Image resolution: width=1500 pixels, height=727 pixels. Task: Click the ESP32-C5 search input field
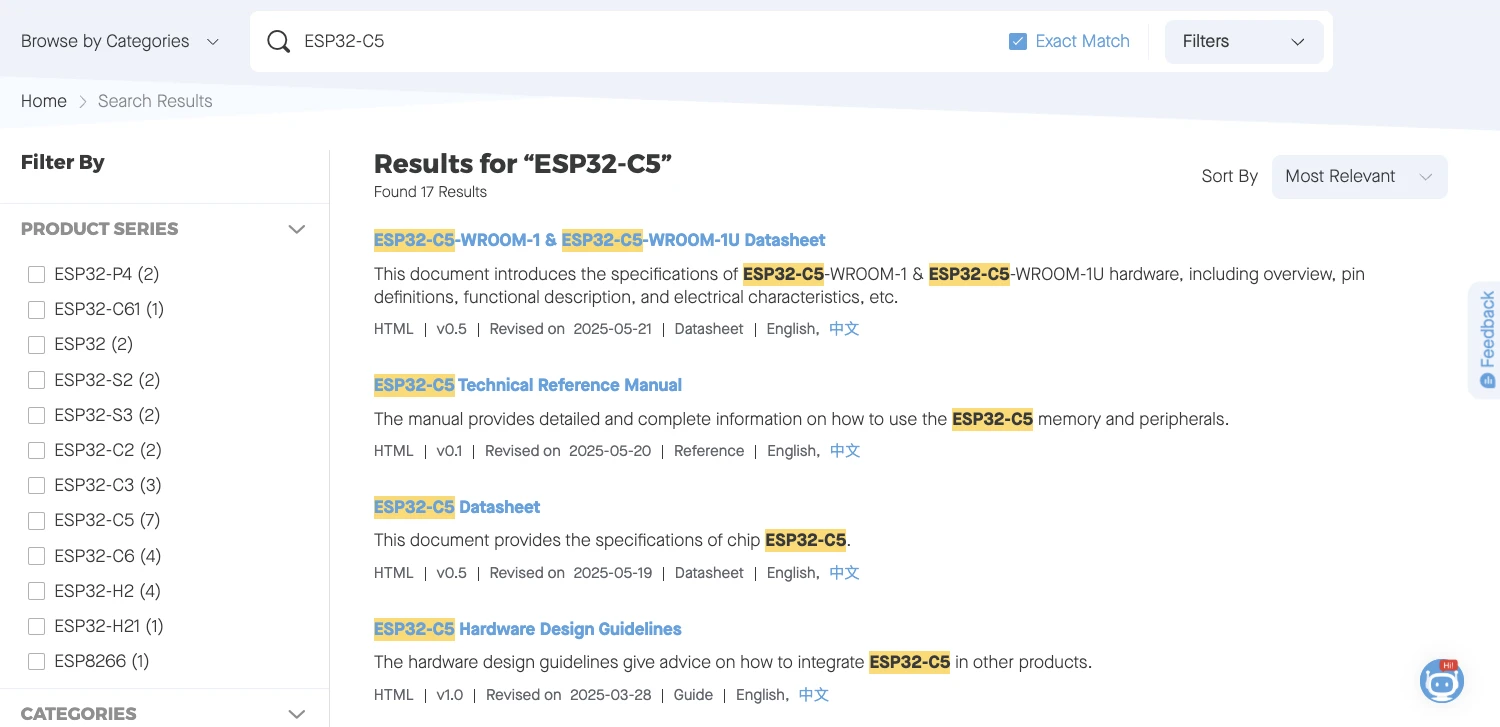(x=500, y=41)
